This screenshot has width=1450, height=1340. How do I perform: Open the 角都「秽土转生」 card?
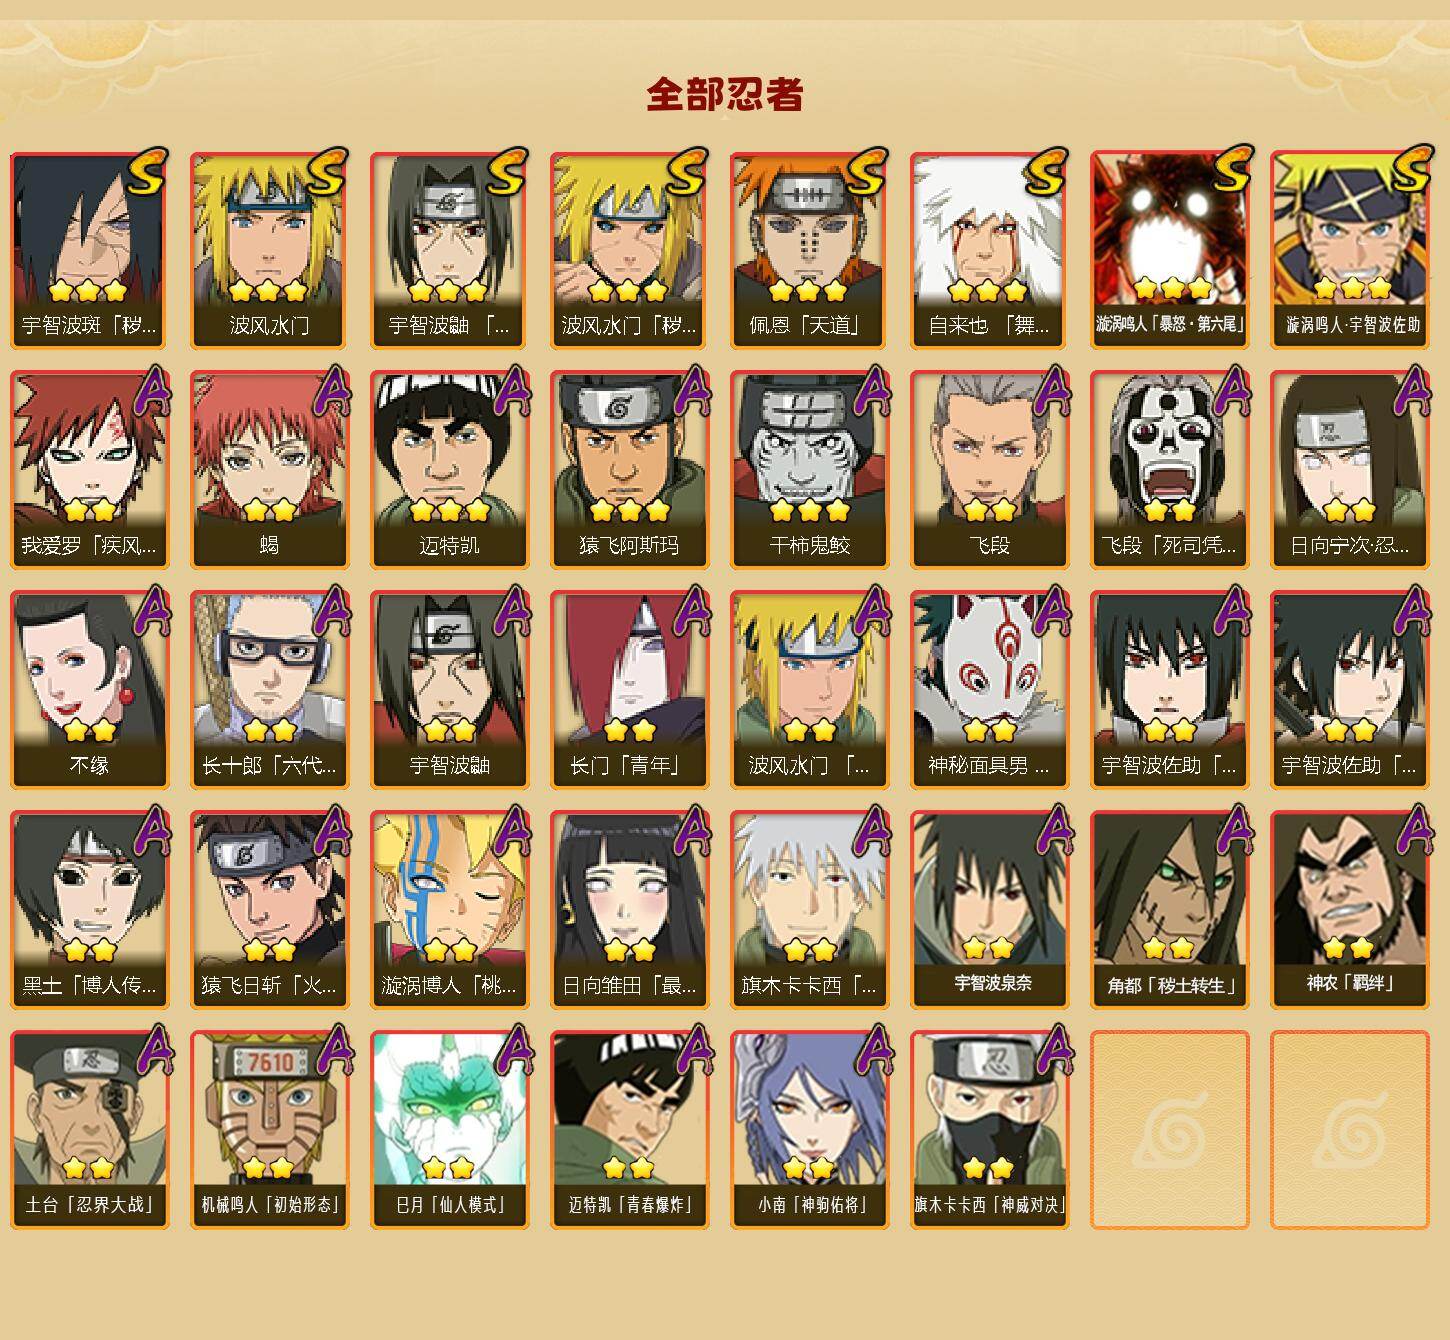coord(1169,909)
